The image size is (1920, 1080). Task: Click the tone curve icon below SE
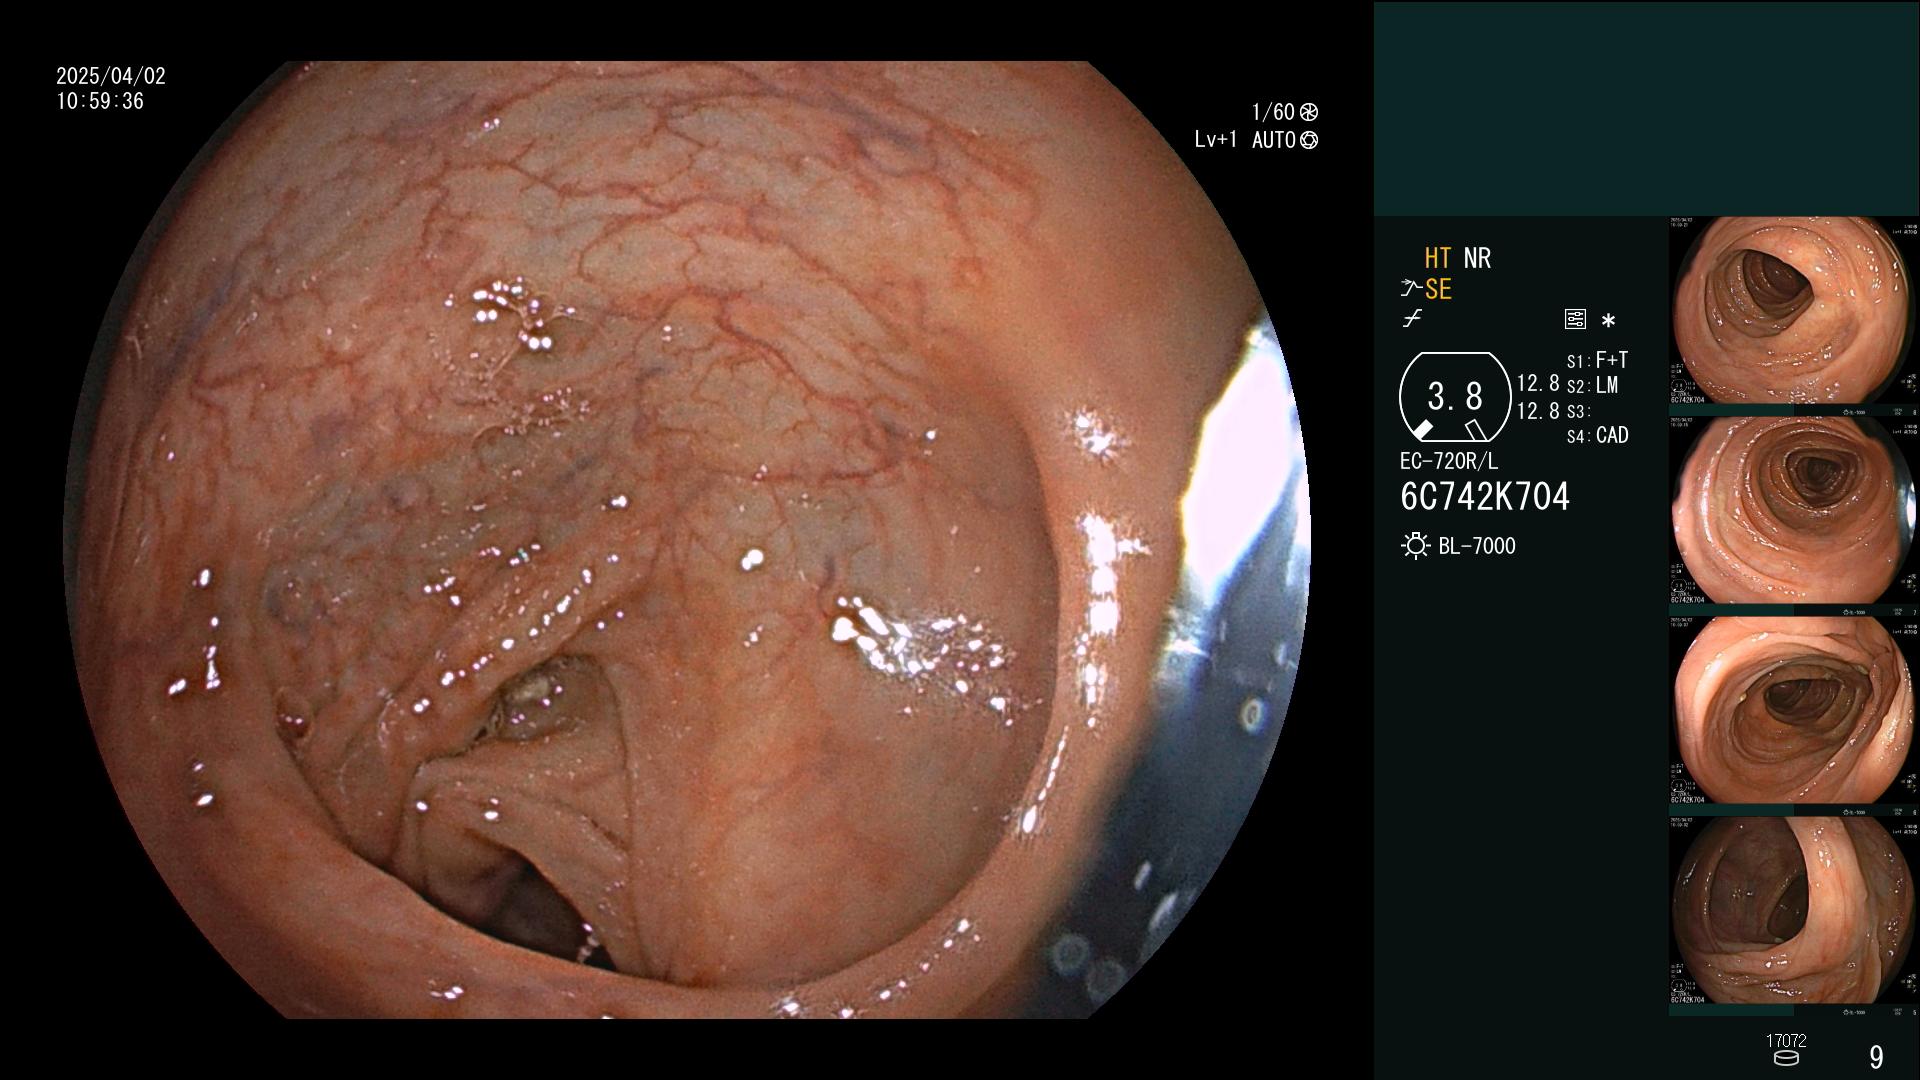1412,319
